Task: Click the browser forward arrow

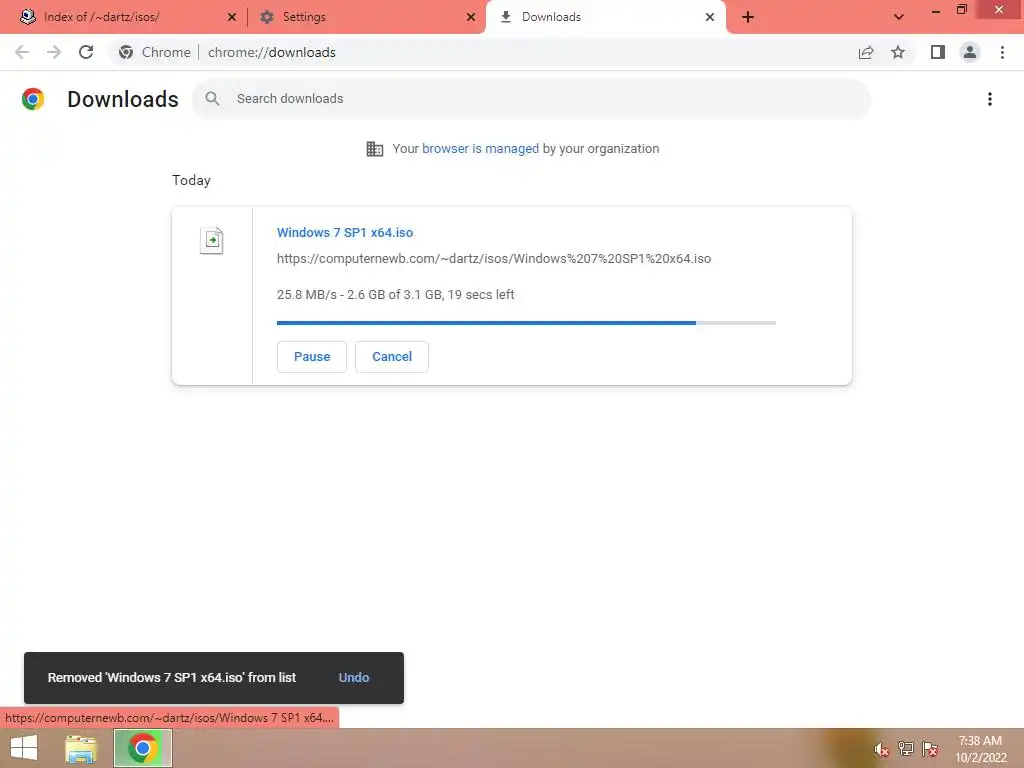Action: pyautogui.click(x=54, y=52)
